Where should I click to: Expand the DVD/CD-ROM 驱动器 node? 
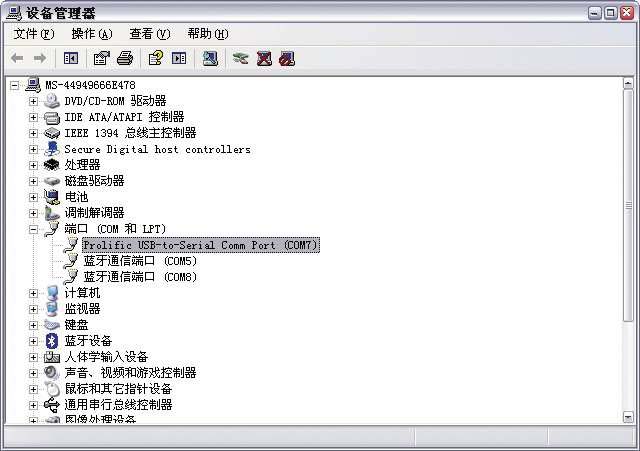click(33, 101)
